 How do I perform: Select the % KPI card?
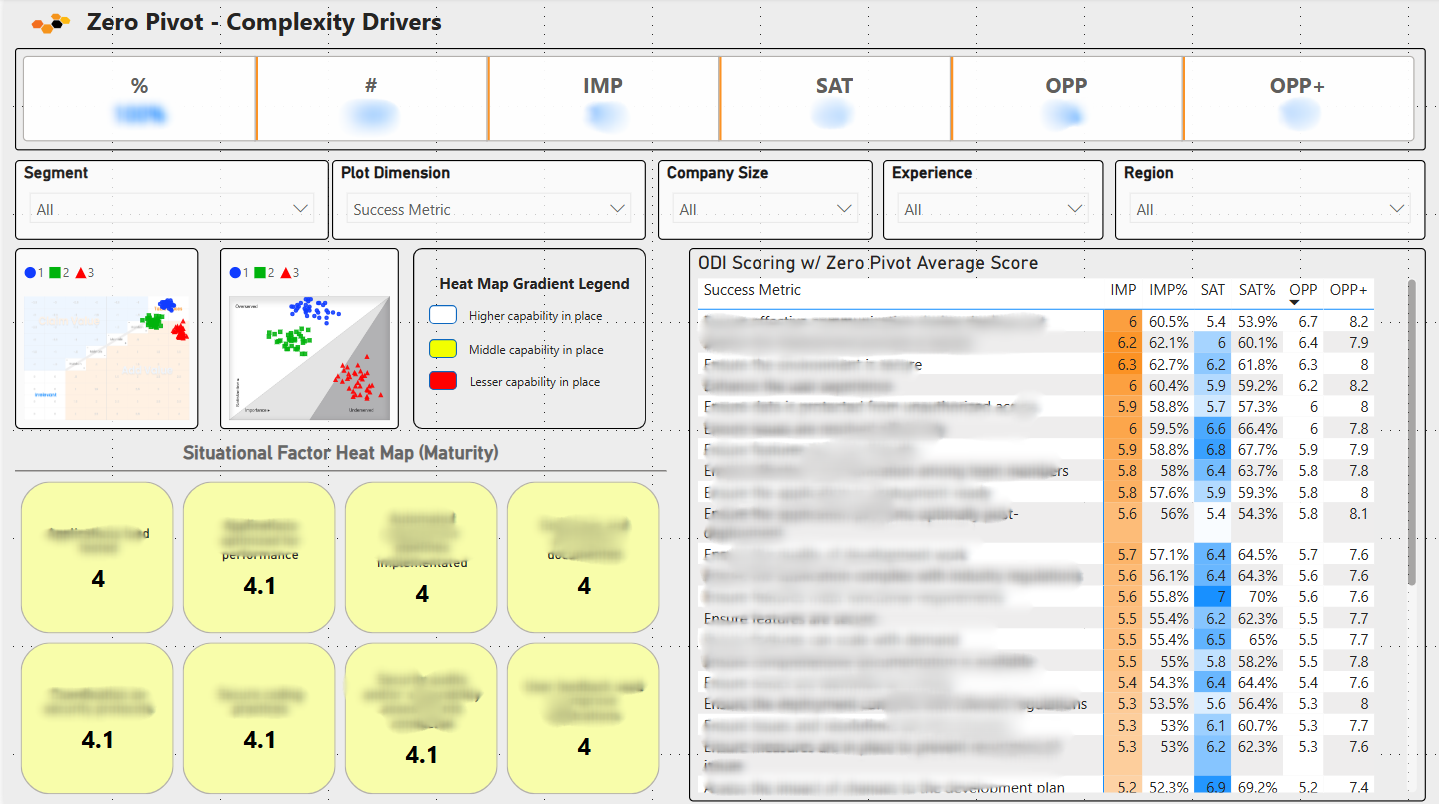pyautogui.click(x=139, y=98)
